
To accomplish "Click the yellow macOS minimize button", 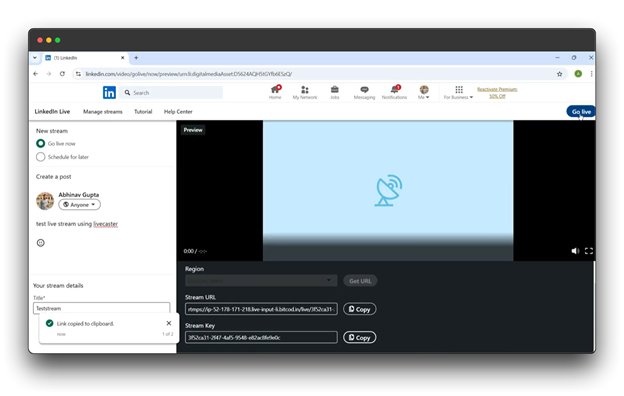I will click(x=49, y=40).
